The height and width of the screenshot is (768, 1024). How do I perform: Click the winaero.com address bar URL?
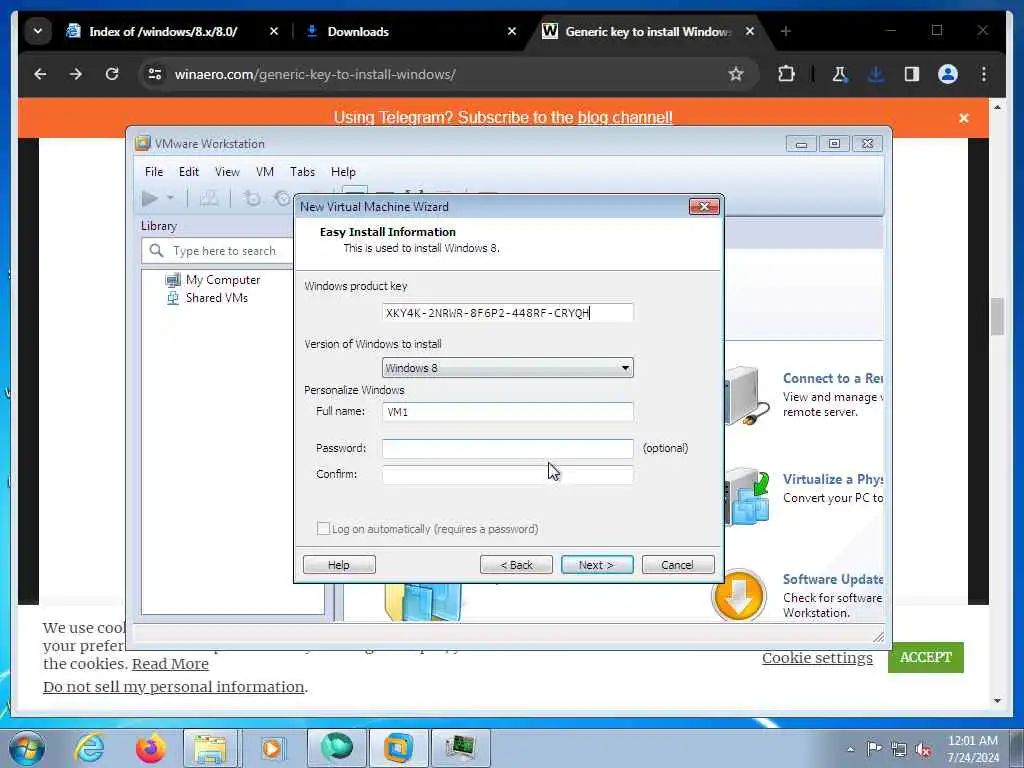[315, 74]
